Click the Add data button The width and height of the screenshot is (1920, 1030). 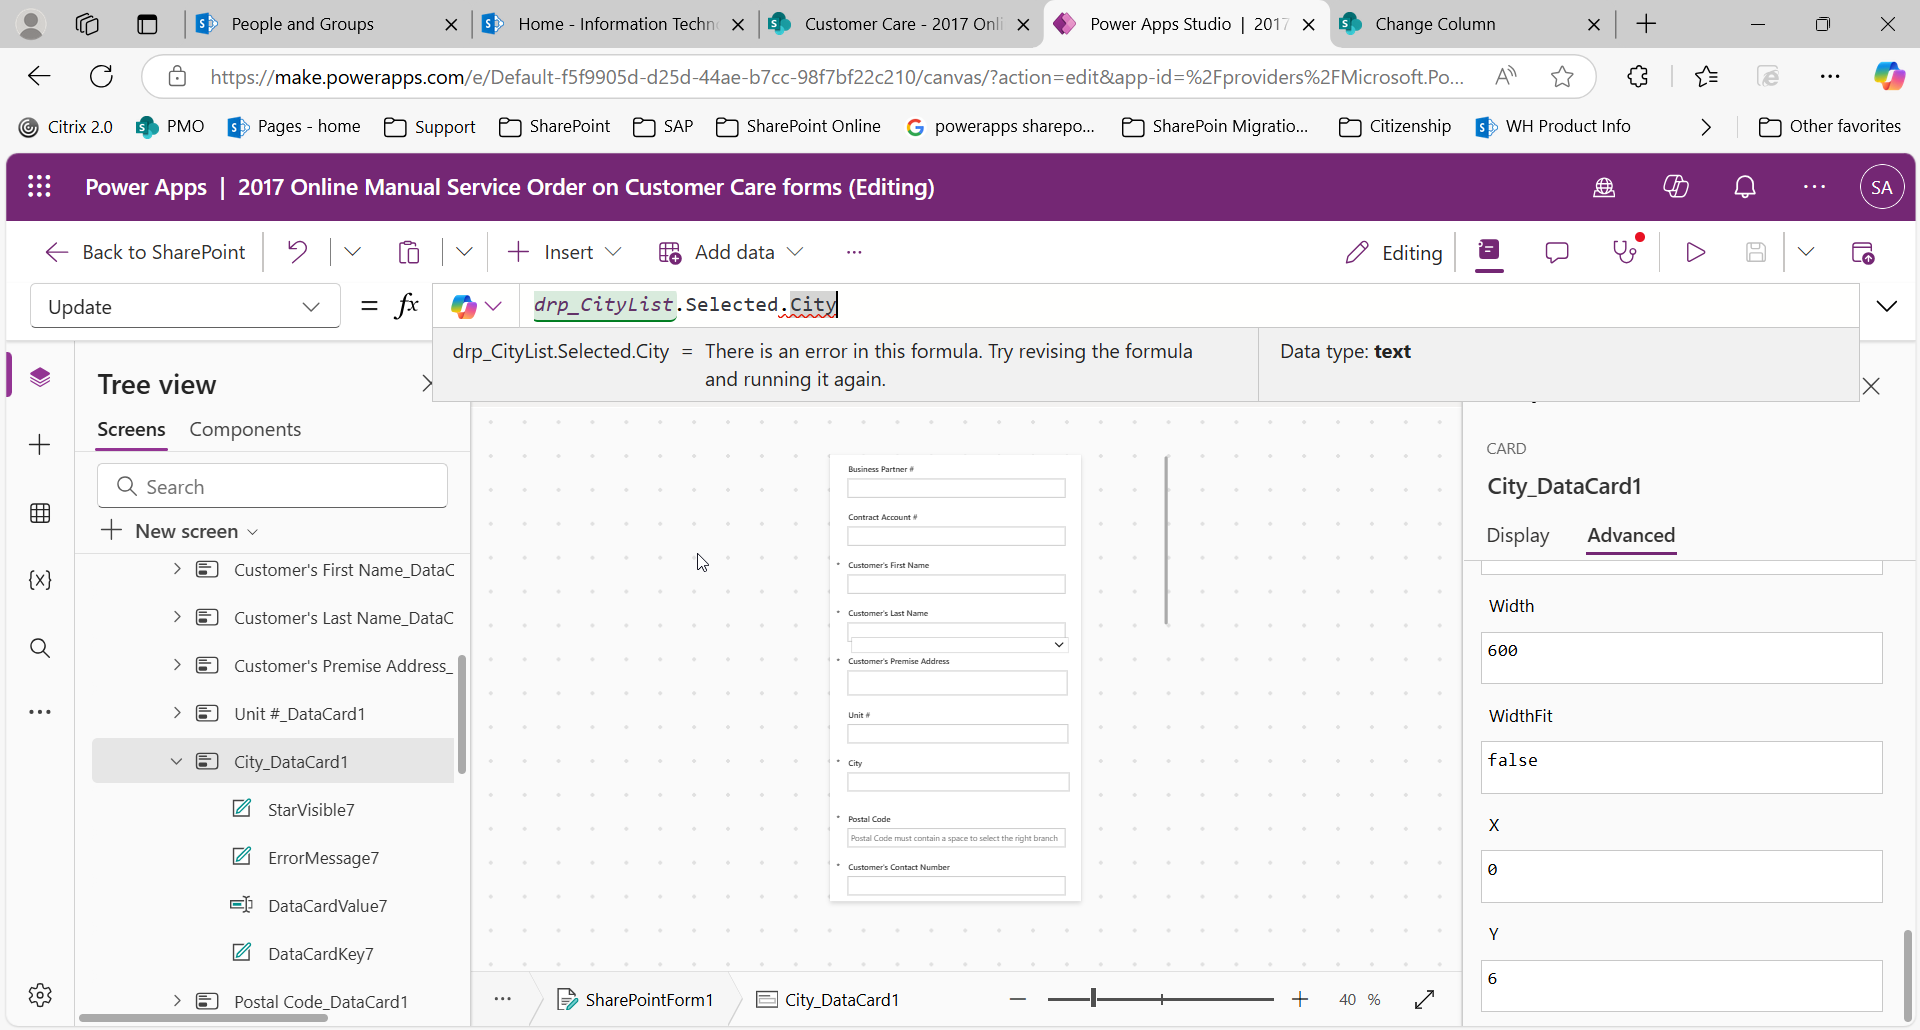coord(731,252)
